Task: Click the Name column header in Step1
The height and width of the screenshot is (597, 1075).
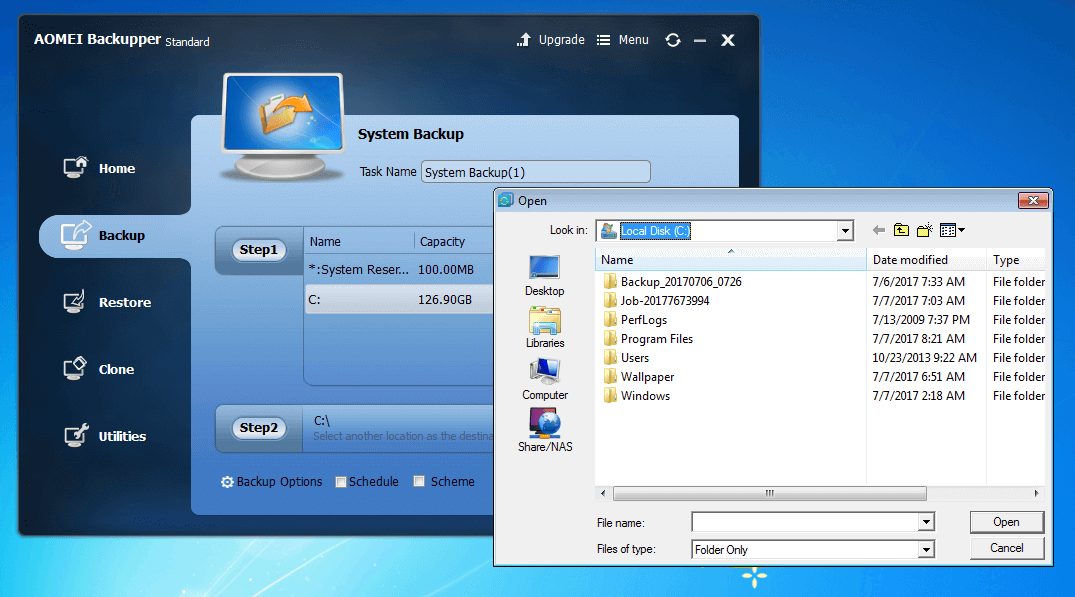Action: [325, 241]
